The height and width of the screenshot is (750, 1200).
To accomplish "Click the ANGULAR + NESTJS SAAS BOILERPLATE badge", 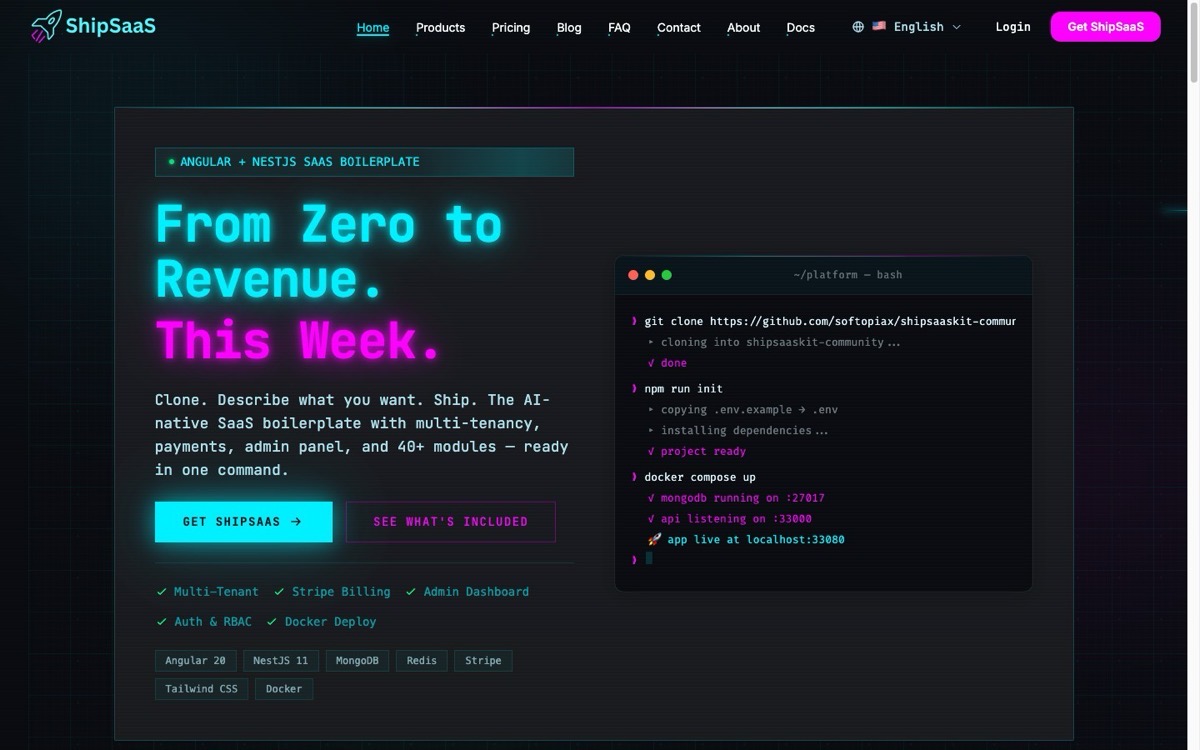I will tap(364, 162).
